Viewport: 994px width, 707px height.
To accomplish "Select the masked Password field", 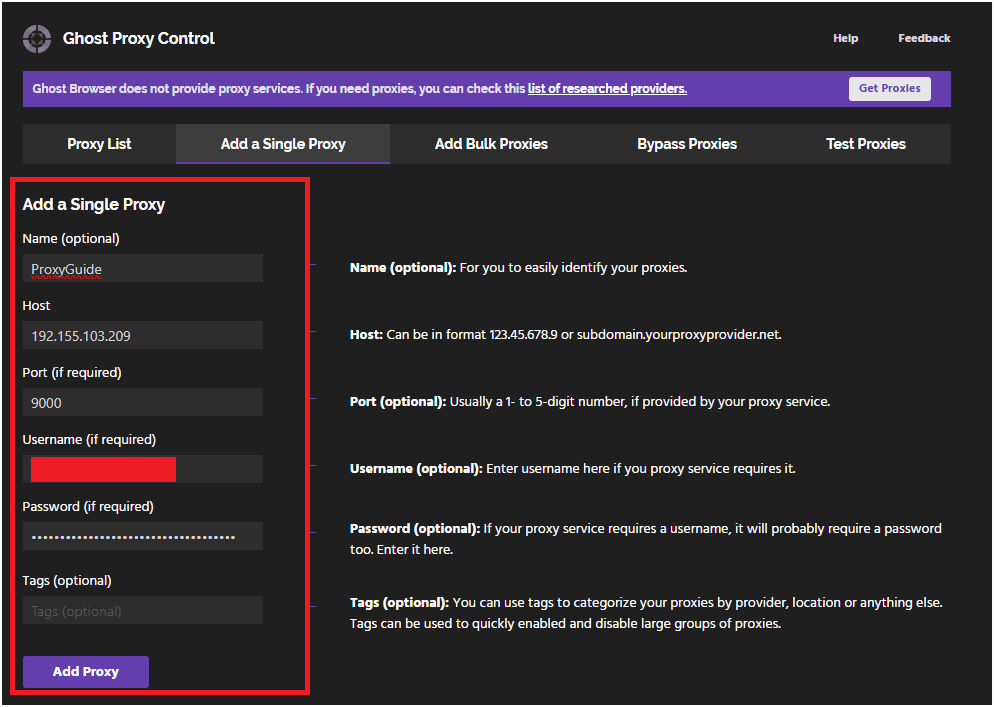I will [x=142, y=536].
